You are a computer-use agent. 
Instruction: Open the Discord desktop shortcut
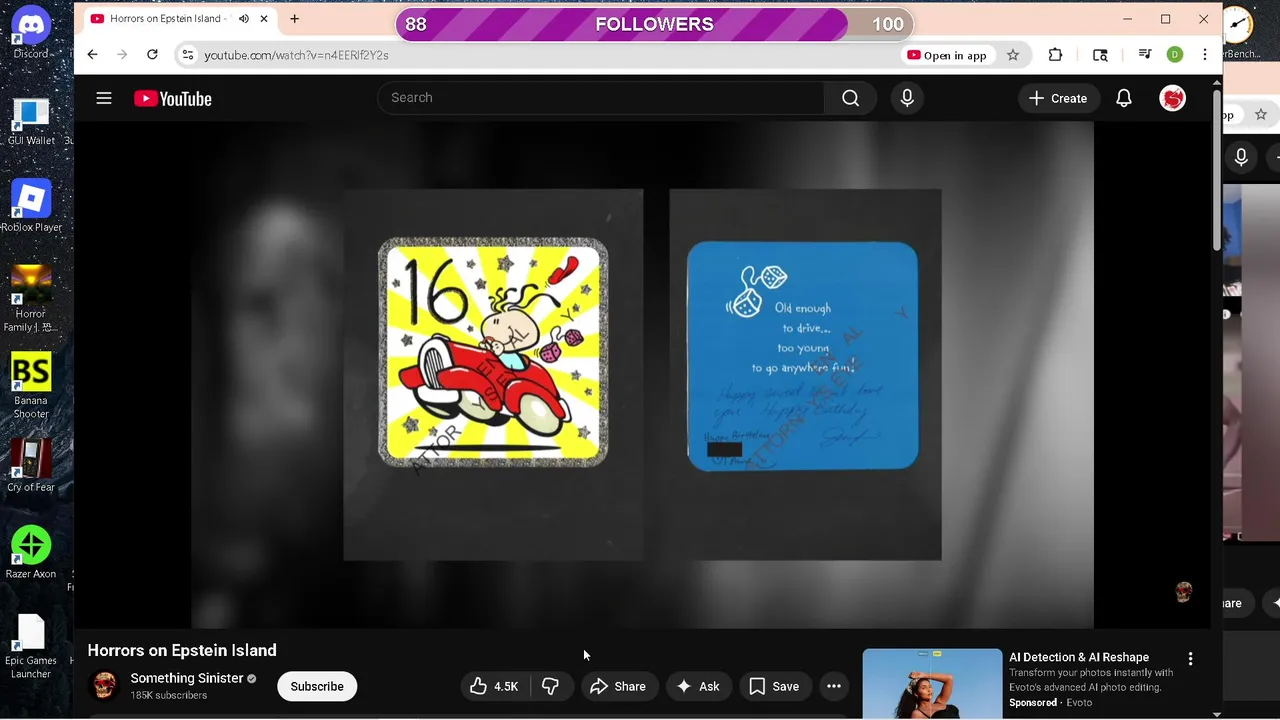31,30
